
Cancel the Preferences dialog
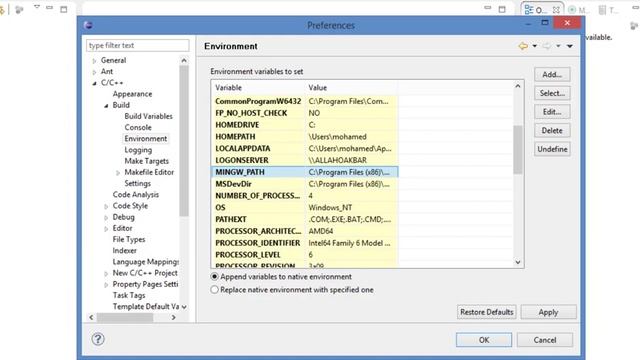(x=544, y=340)
